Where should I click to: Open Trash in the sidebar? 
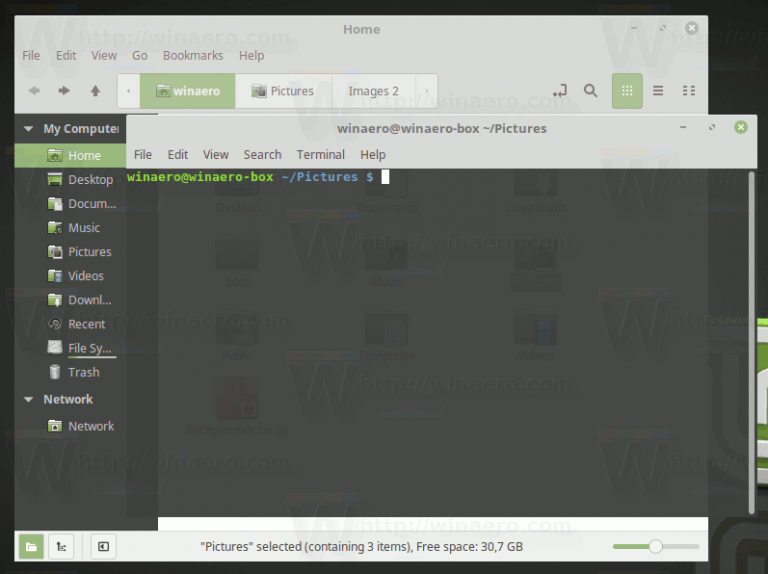pos(70,372)
